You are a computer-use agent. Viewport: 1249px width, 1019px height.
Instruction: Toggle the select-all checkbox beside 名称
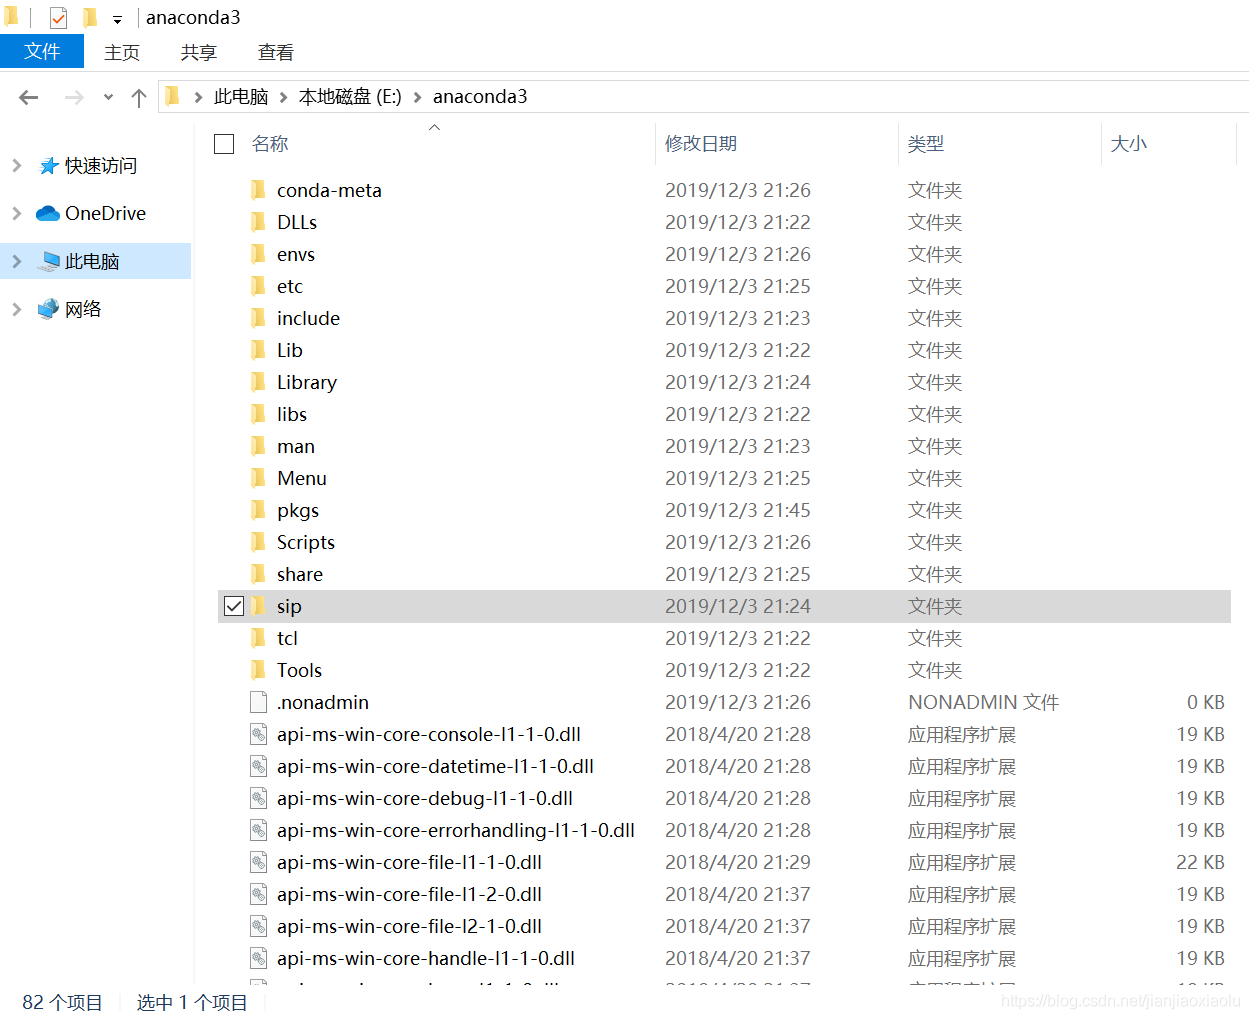tap(224, 144)
